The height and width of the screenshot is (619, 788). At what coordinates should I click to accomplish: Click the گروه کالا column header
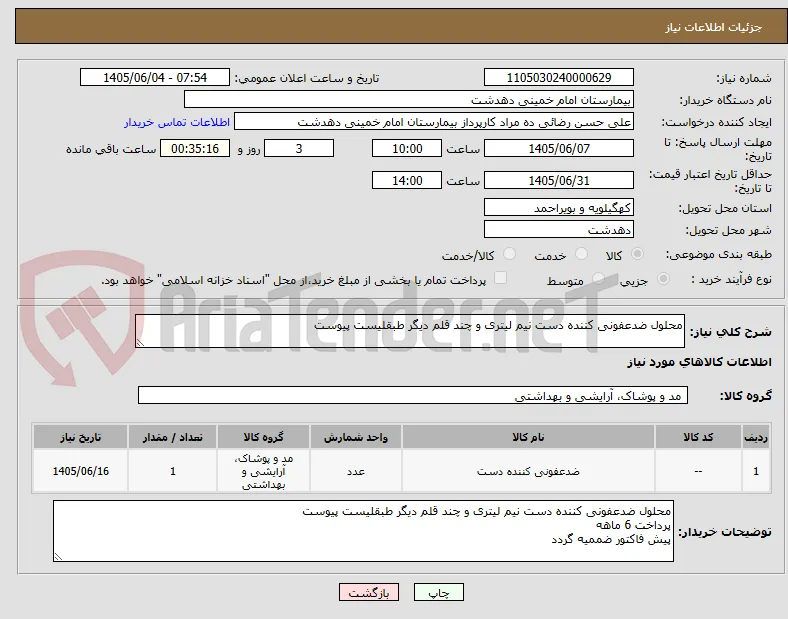(263, 437)
